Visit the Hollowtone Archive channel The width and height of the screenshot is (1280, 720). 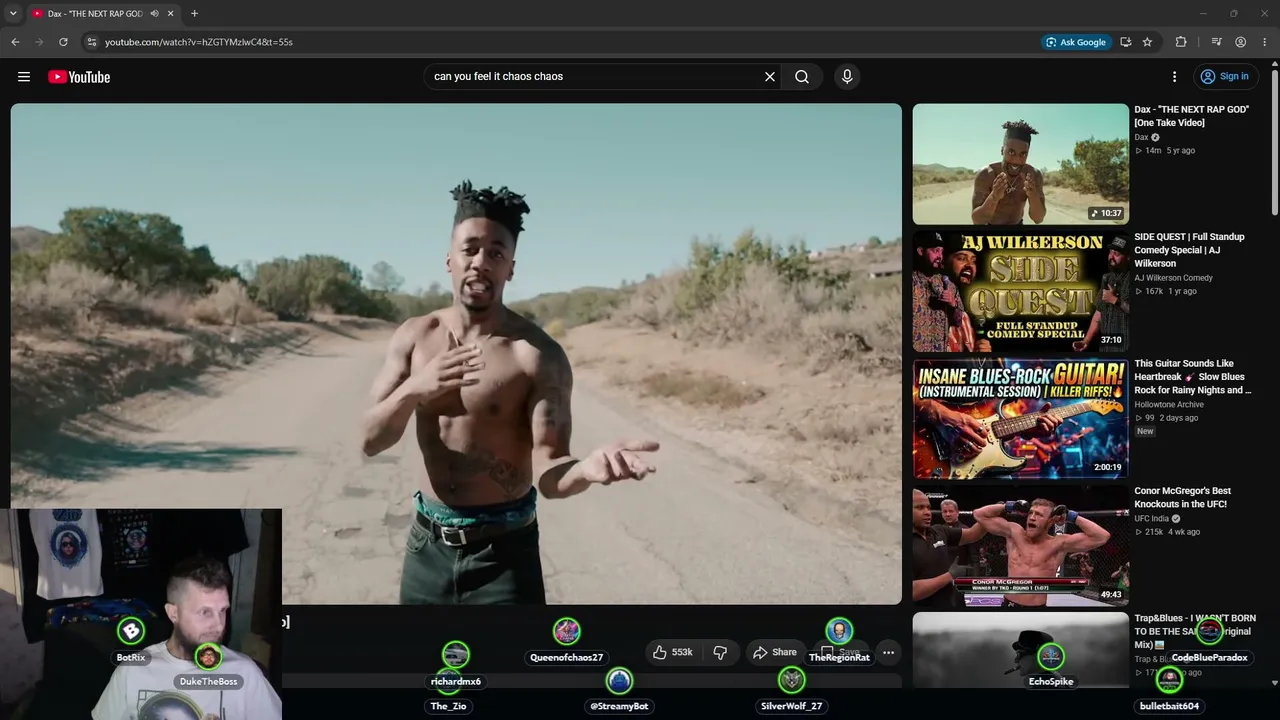1169,405
